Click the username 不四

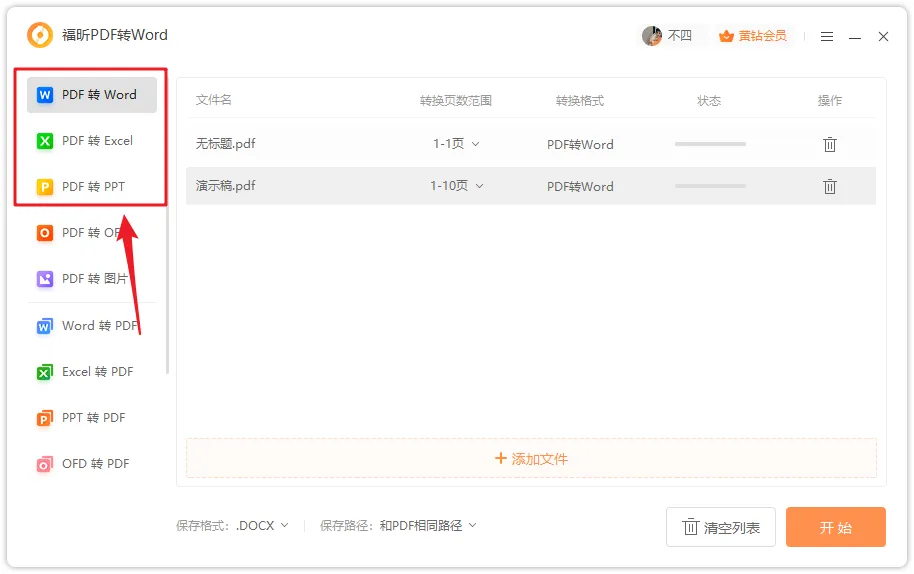click(679, 36)
